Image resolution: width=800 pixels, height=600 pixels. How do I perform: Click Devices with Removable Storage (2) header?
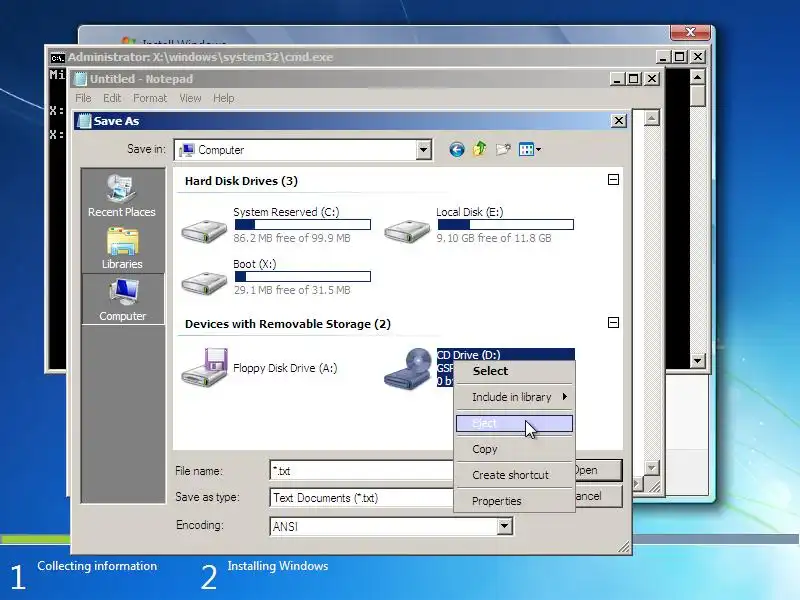click(x=288, y=324)
